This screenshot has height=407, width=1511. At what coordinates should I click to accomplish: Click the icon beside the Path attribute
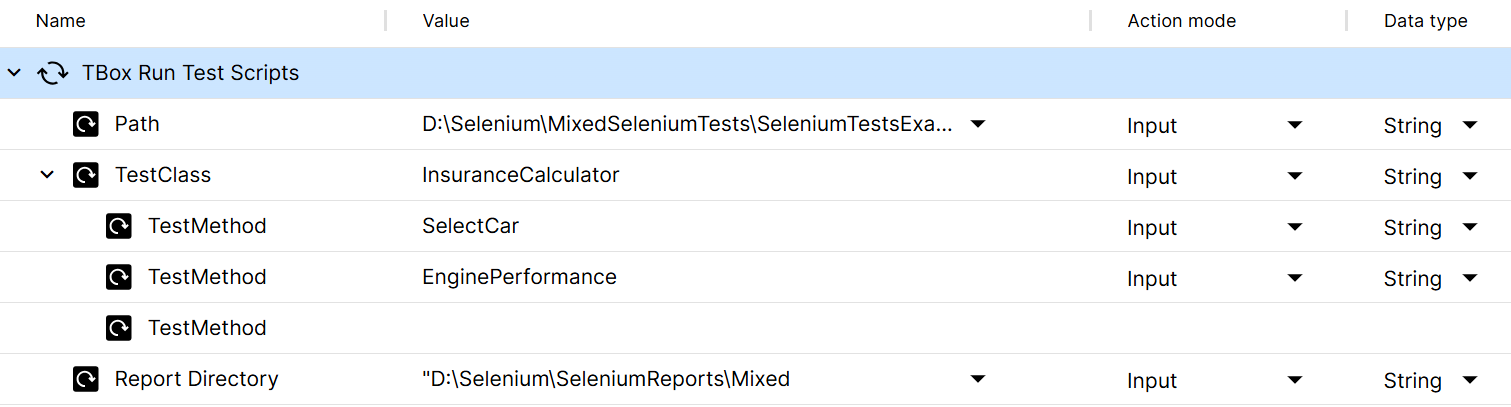86,124
